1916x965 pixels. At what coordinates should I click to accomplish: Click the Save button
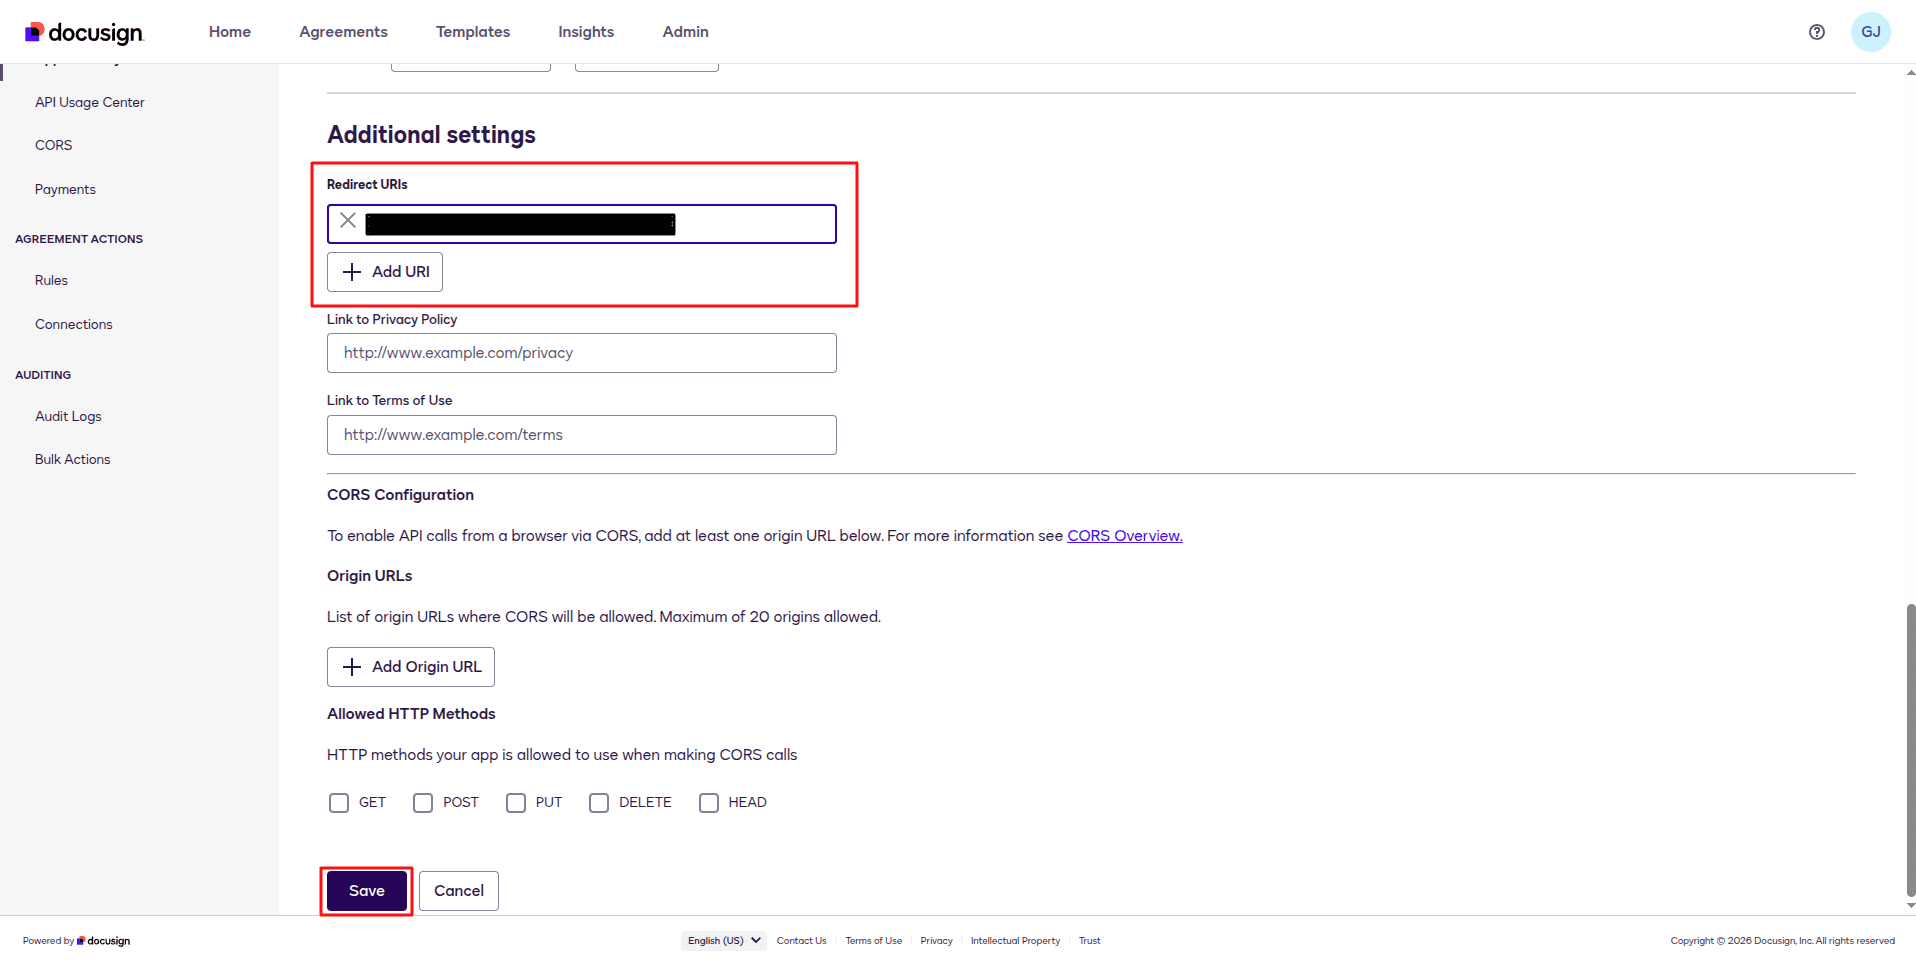click(x=367, y=891)
